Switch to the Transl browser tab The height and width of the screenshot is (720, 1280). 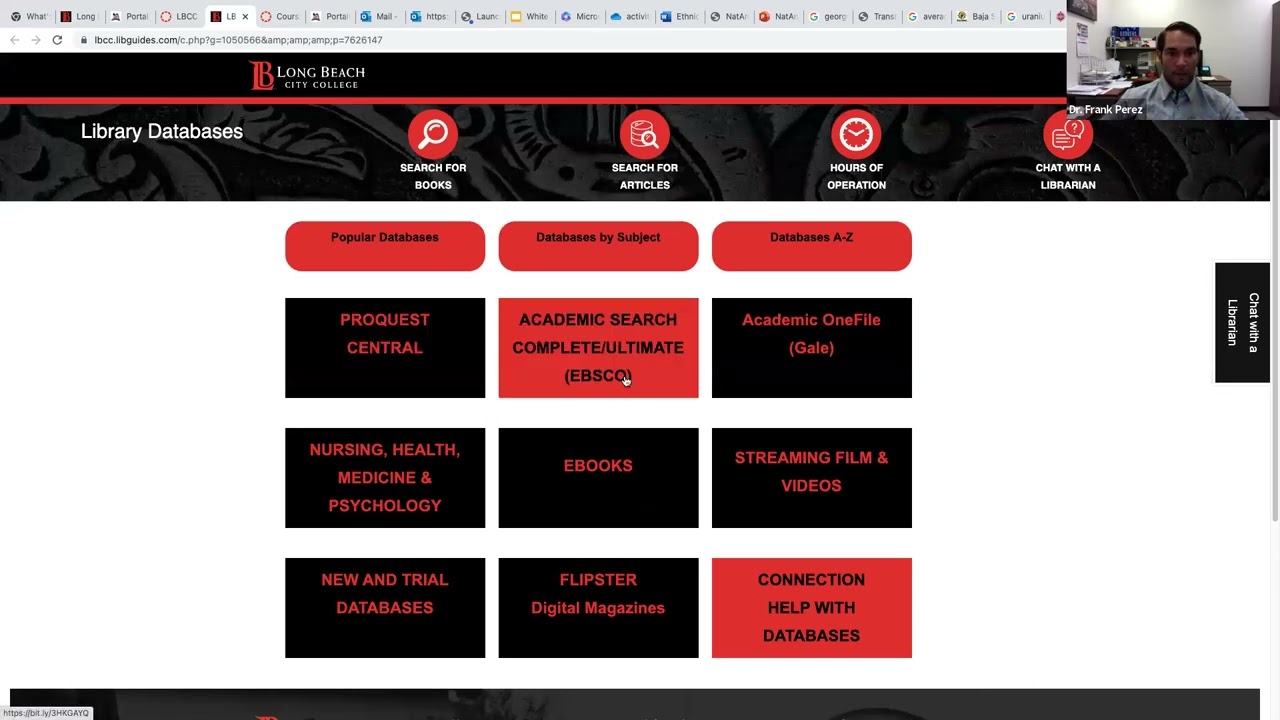point(878,16)
